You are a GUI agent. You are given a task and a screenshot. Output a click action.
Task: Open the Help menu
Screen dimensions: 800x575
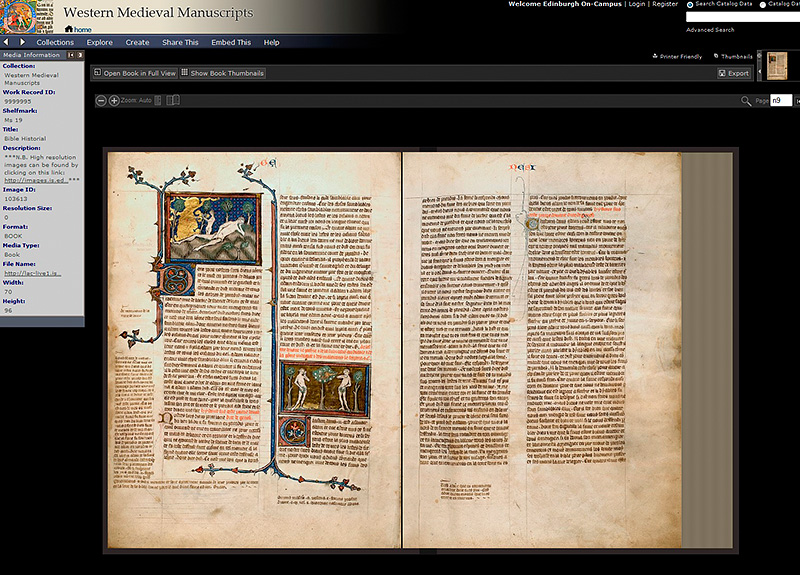(x=271, y=42)
